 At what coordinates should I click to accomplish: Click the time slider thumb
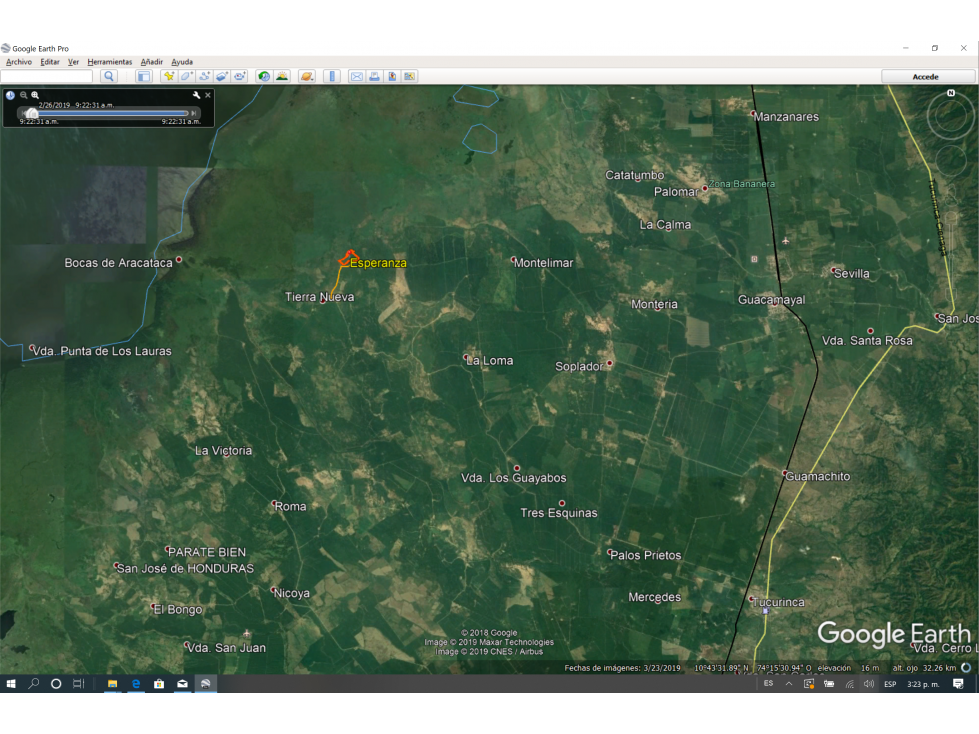click(32, 113)
